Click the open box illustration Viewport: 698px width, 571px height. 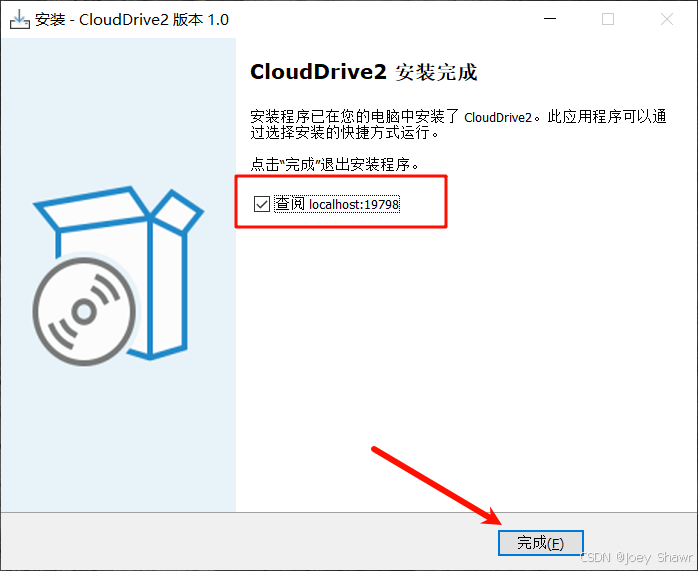pos(119,272)
